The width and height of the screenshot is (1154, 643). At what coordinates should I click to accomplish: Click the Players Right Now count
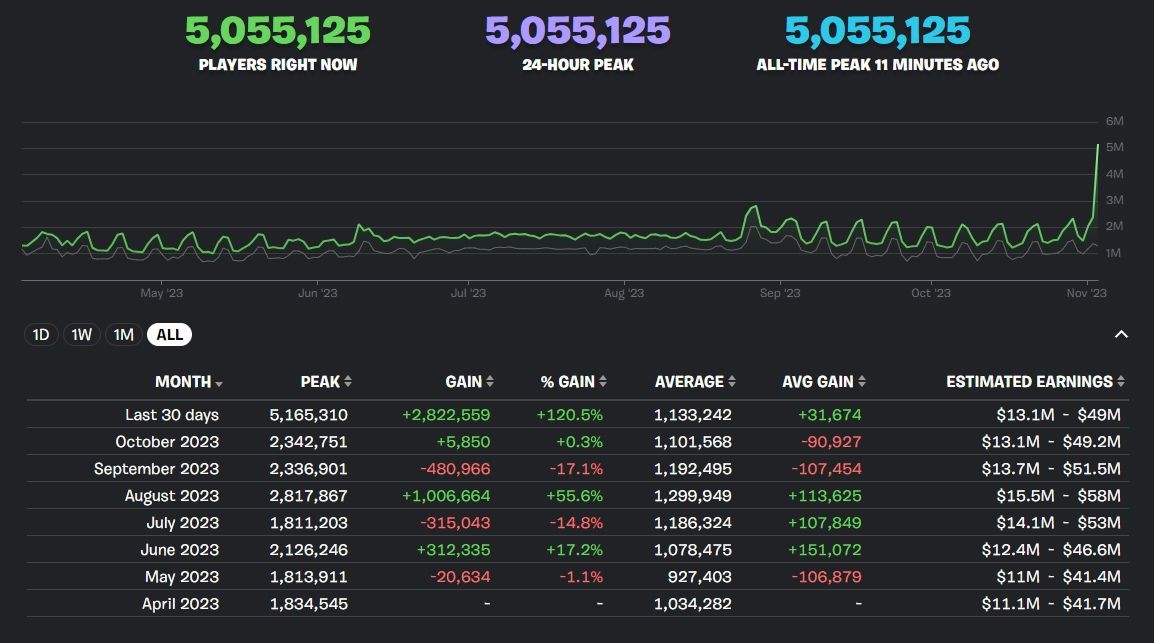tap(277, 31)
